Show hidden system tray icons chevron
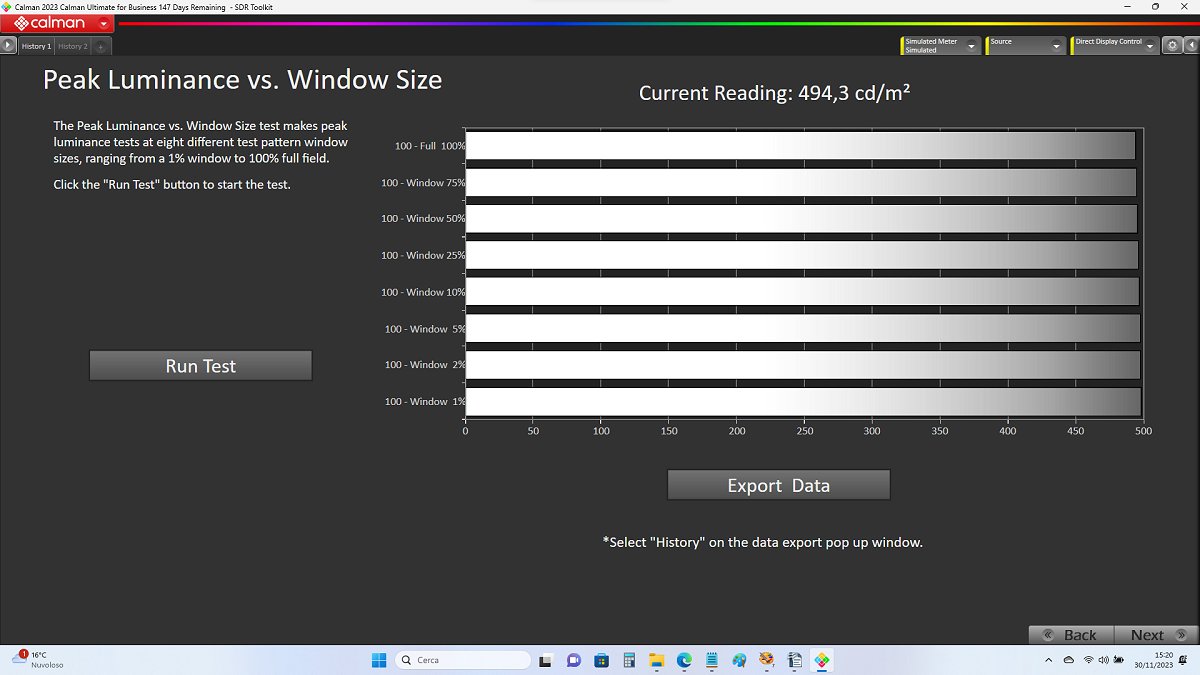The image size is (1200, 675). tap(1048, 660)
